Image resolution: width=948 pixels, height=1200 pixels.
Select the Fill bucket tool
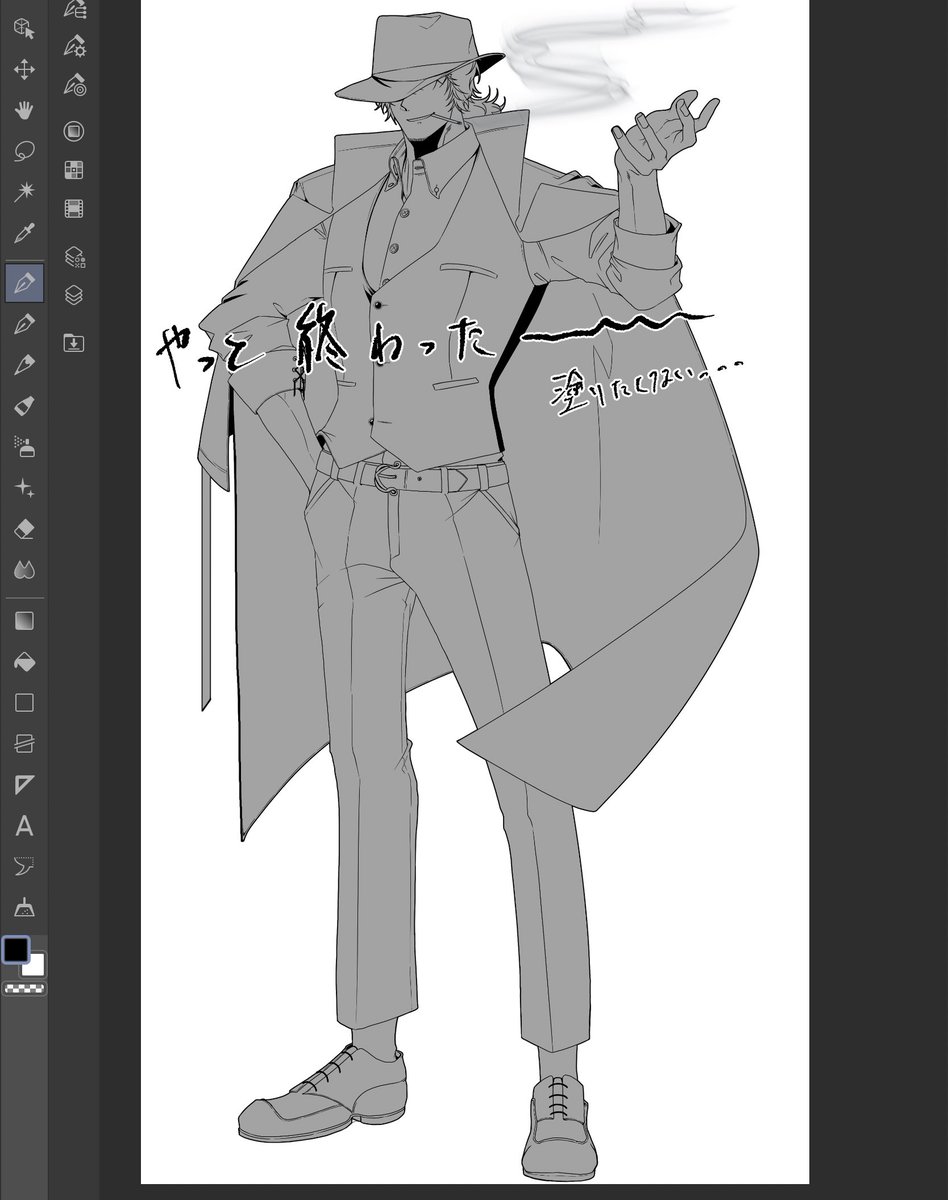[x=24, y=662]
